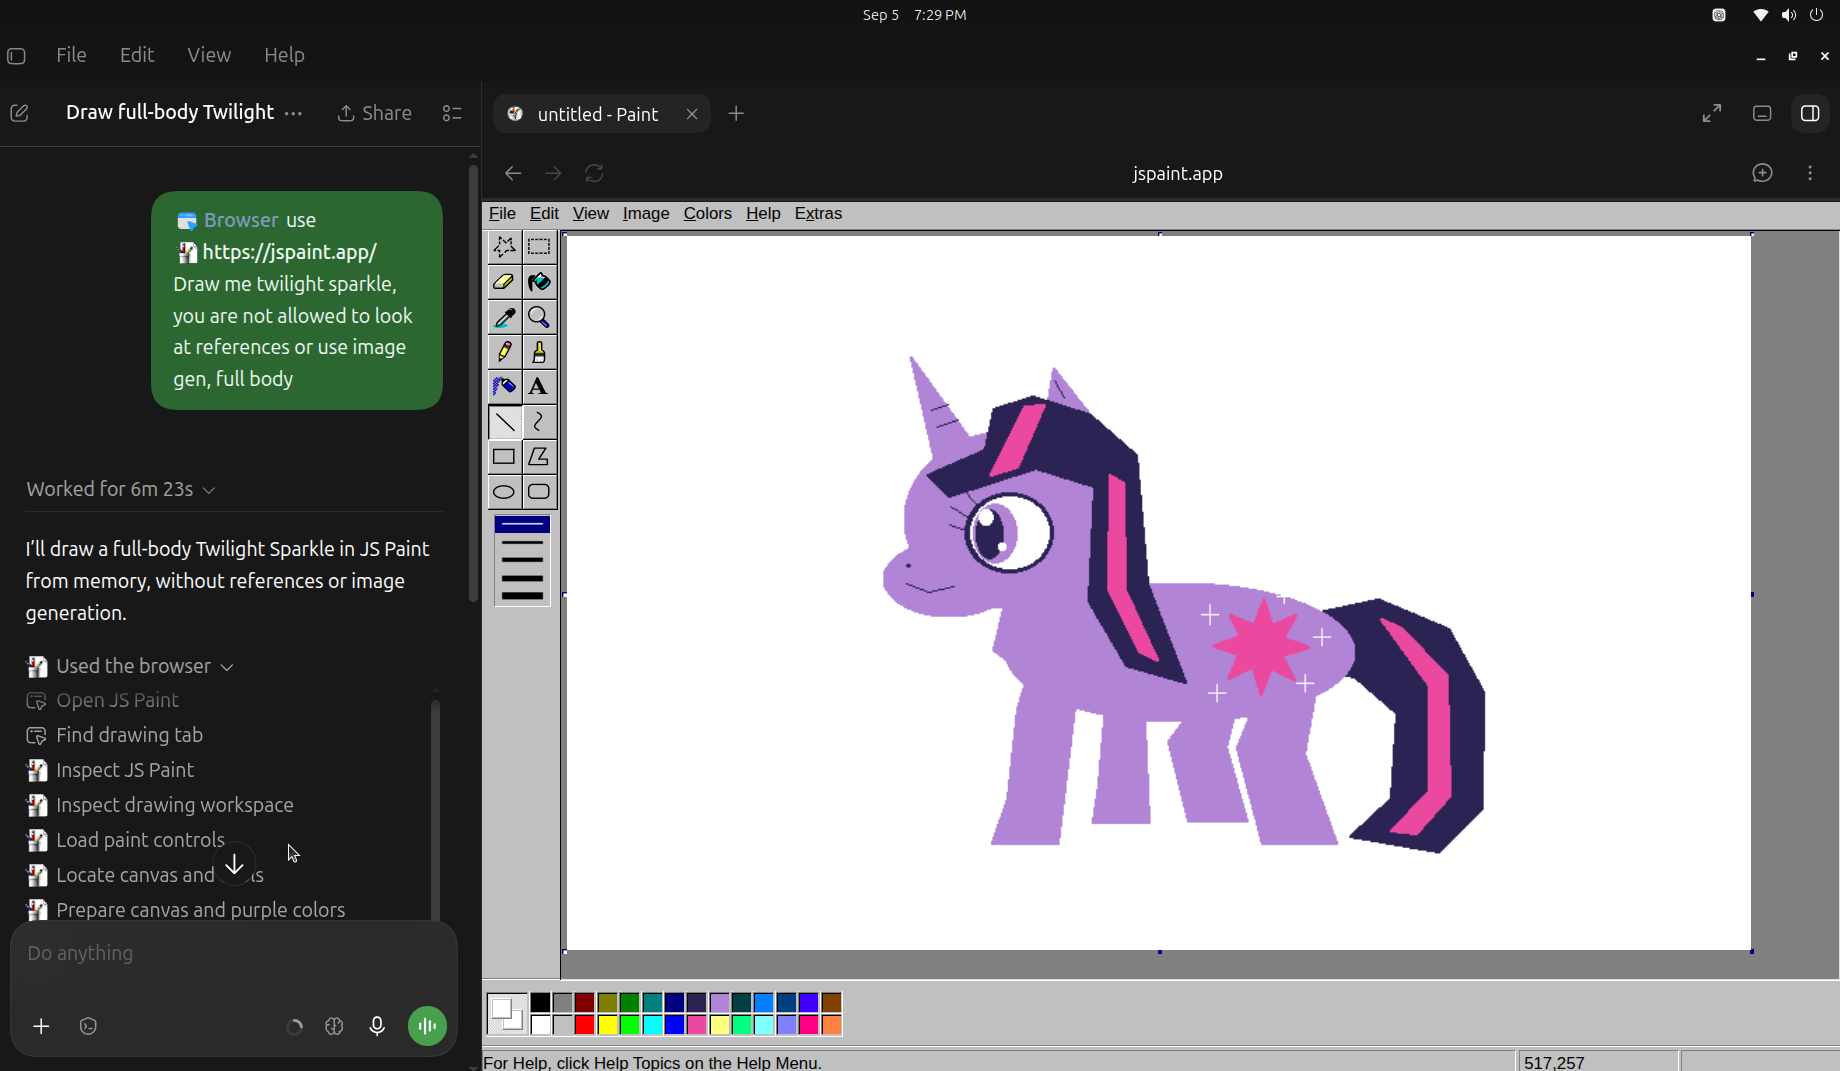Select the Pick Color eyedropper tool
Screen dimensions: 1840x1071
[x=504, y=317]
